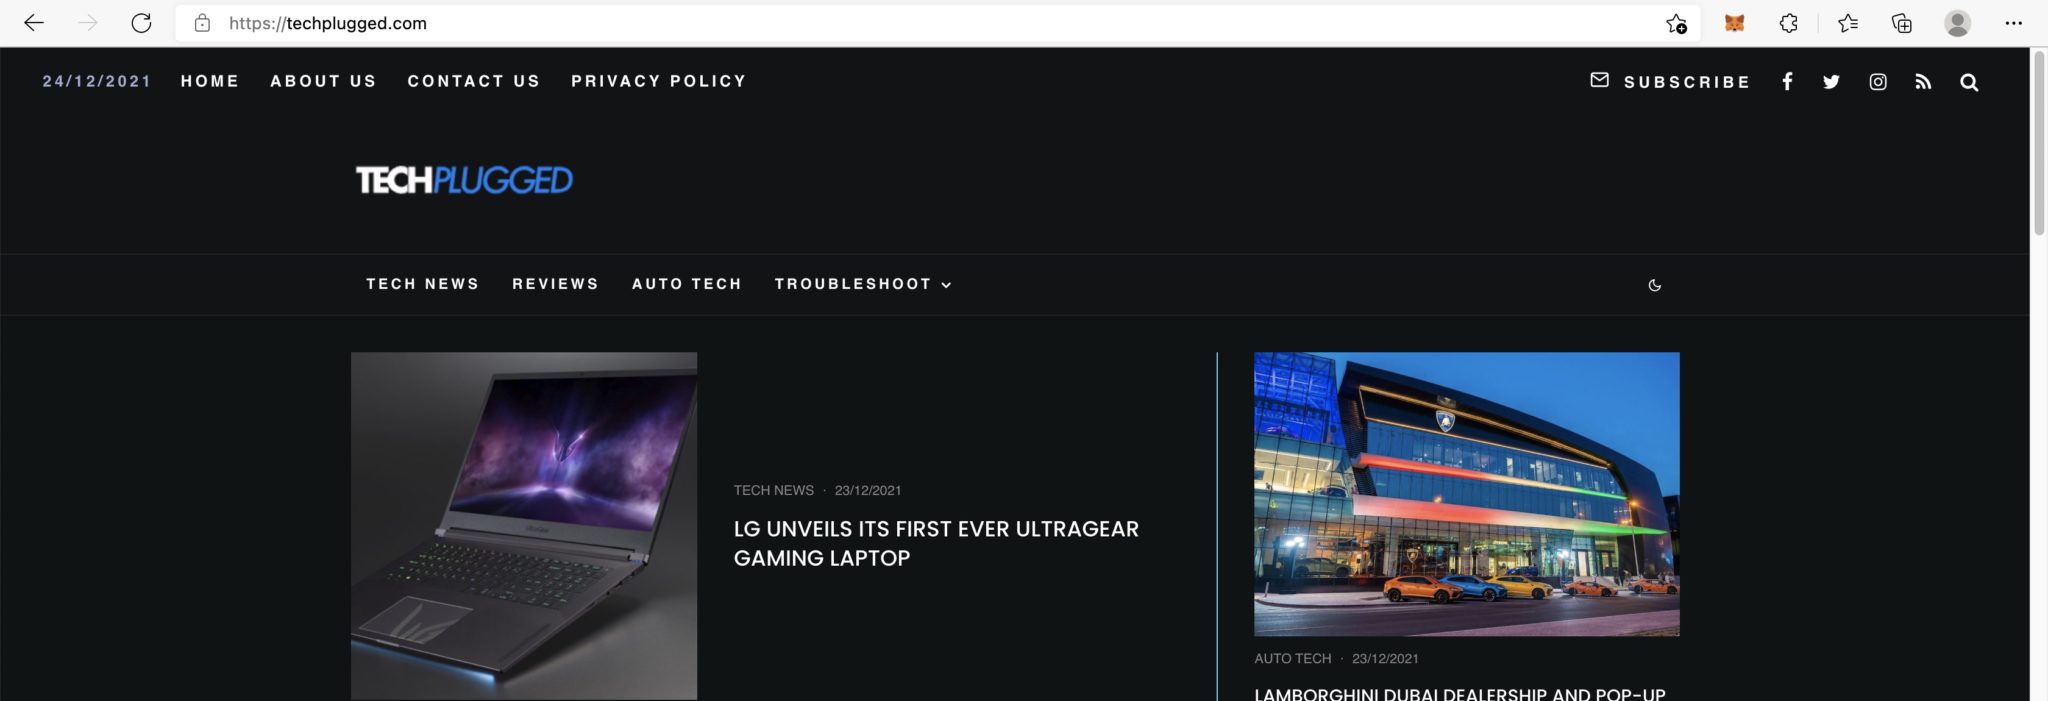This screenshot has width=2048, height=701.
Task: Open Lamborghini dealership thumbnail image
Action: [1466, 493]
